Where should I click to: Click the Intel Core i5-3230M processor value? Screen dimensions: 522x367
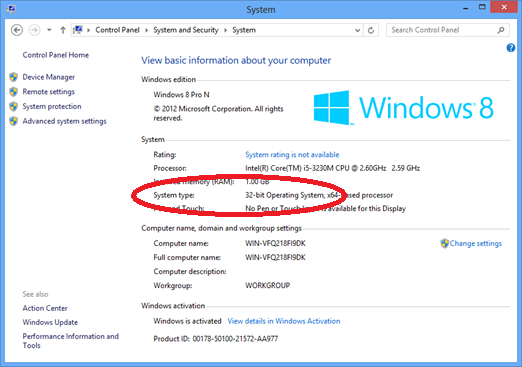tap(332, 168)
